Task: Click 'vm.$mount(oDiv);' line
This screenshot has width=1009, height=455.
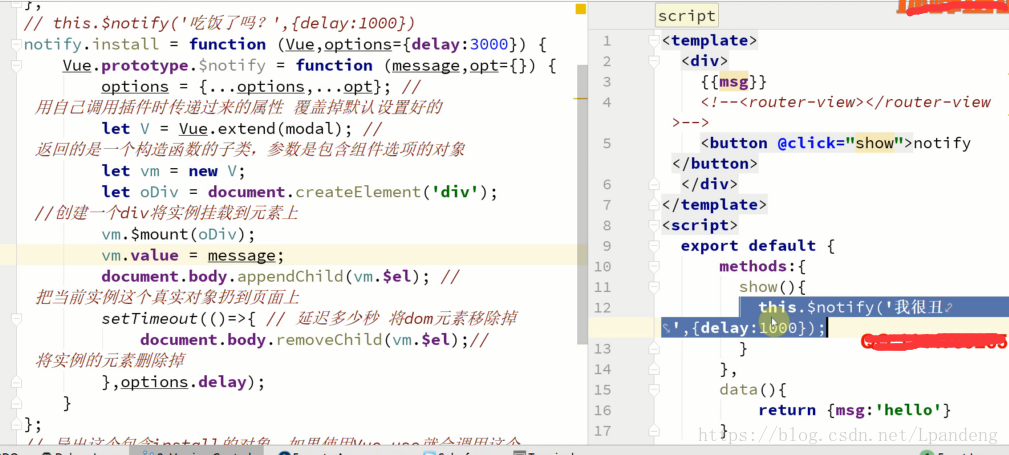Action: [x=178, y=234]
